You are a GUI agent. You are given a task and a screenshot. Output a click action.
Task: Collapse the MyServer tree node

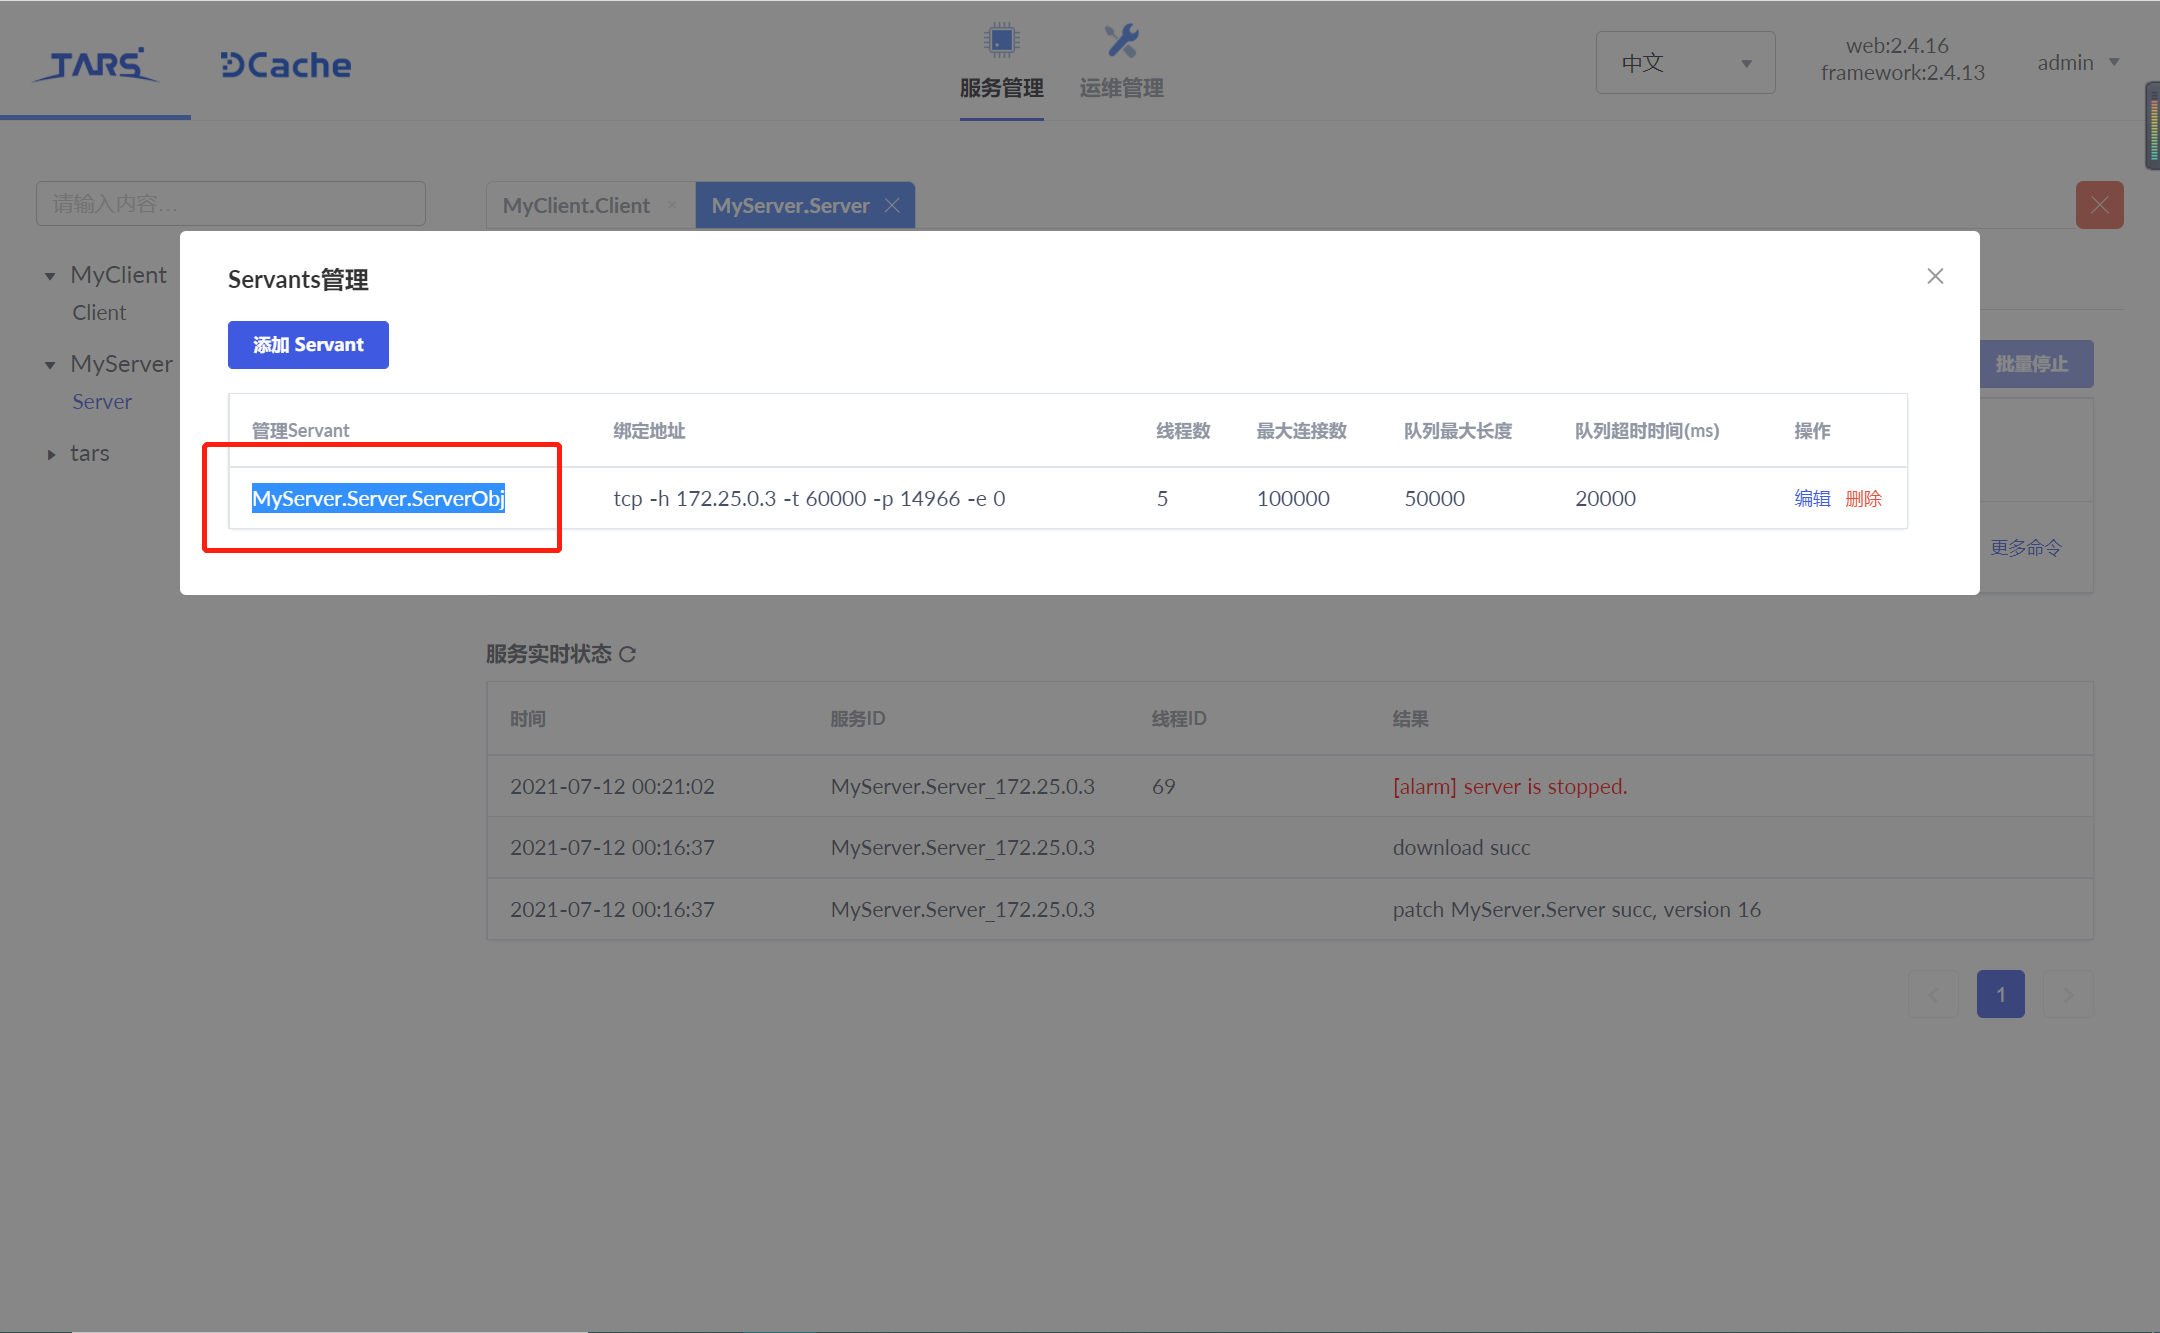(x=50, y=365)
